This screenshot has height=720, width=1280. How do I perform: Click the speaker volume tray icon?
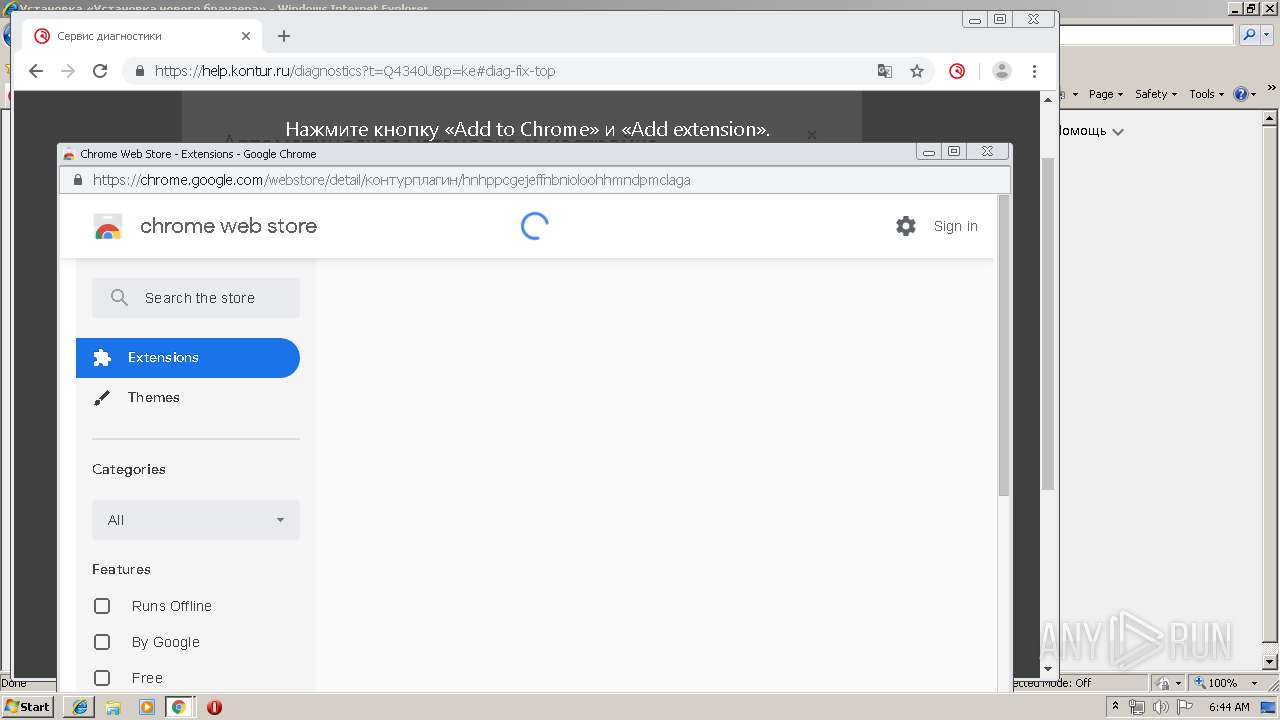point(1161,707)
